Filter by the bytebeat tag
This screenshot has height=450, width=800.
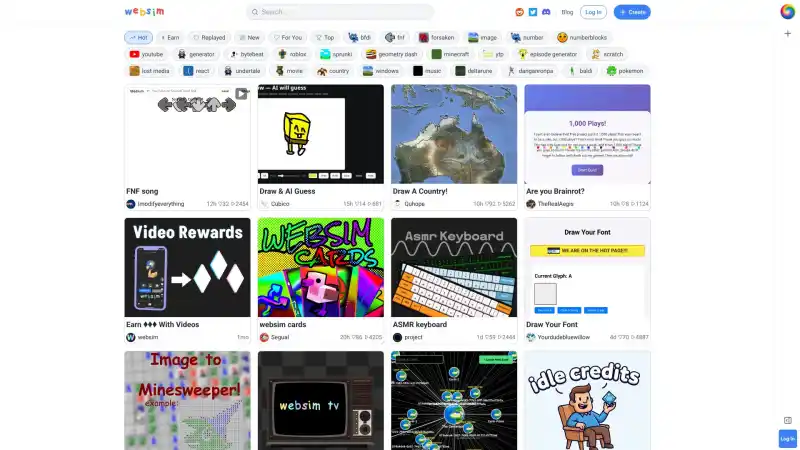[x=246, y=54]
